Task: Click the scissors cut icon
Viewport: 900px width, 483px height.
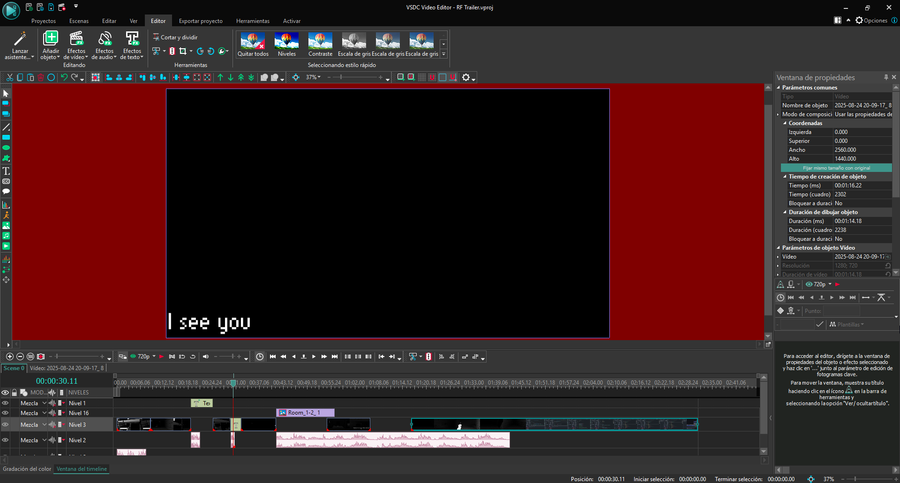Action: (x=10, y=78)
